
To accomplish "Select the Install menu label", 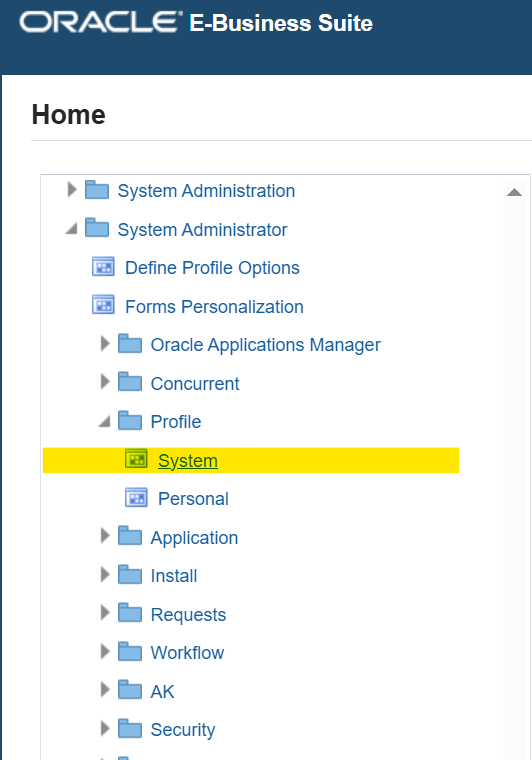I will tap(174, 576).
